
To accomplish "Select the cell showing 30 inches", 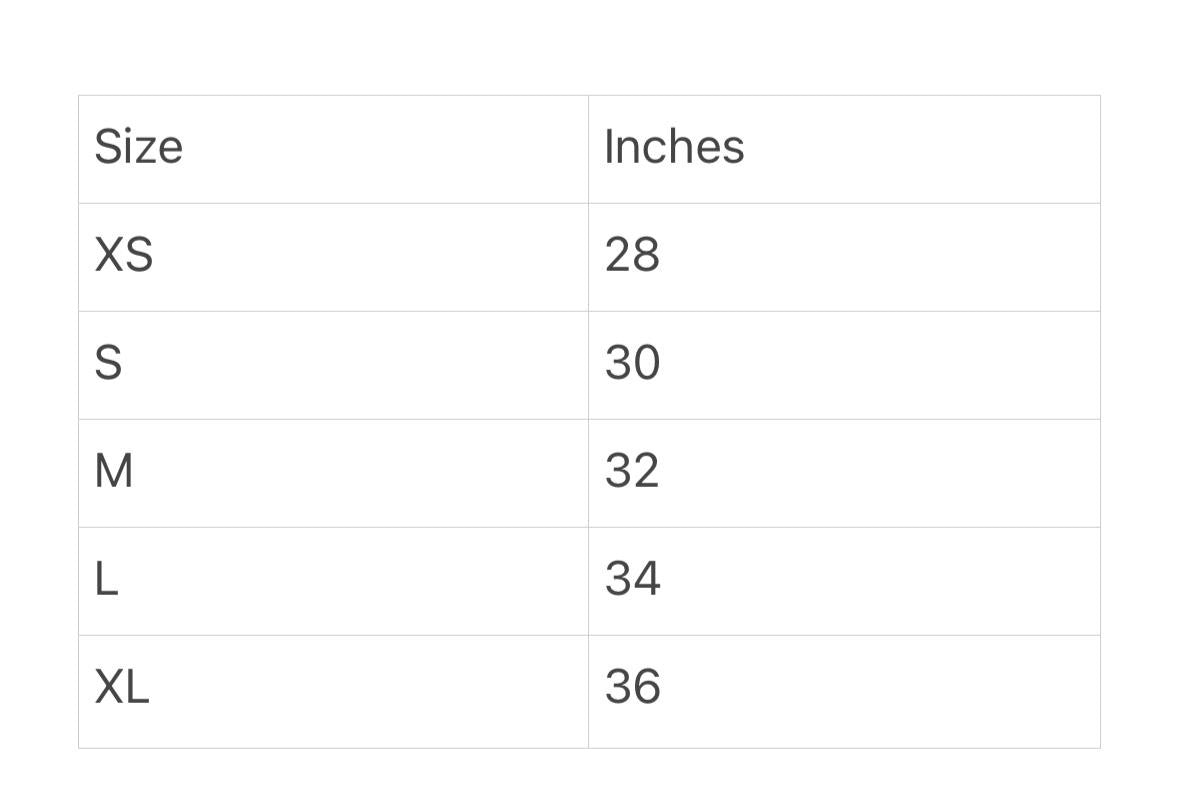I will (x=844, y=365).
